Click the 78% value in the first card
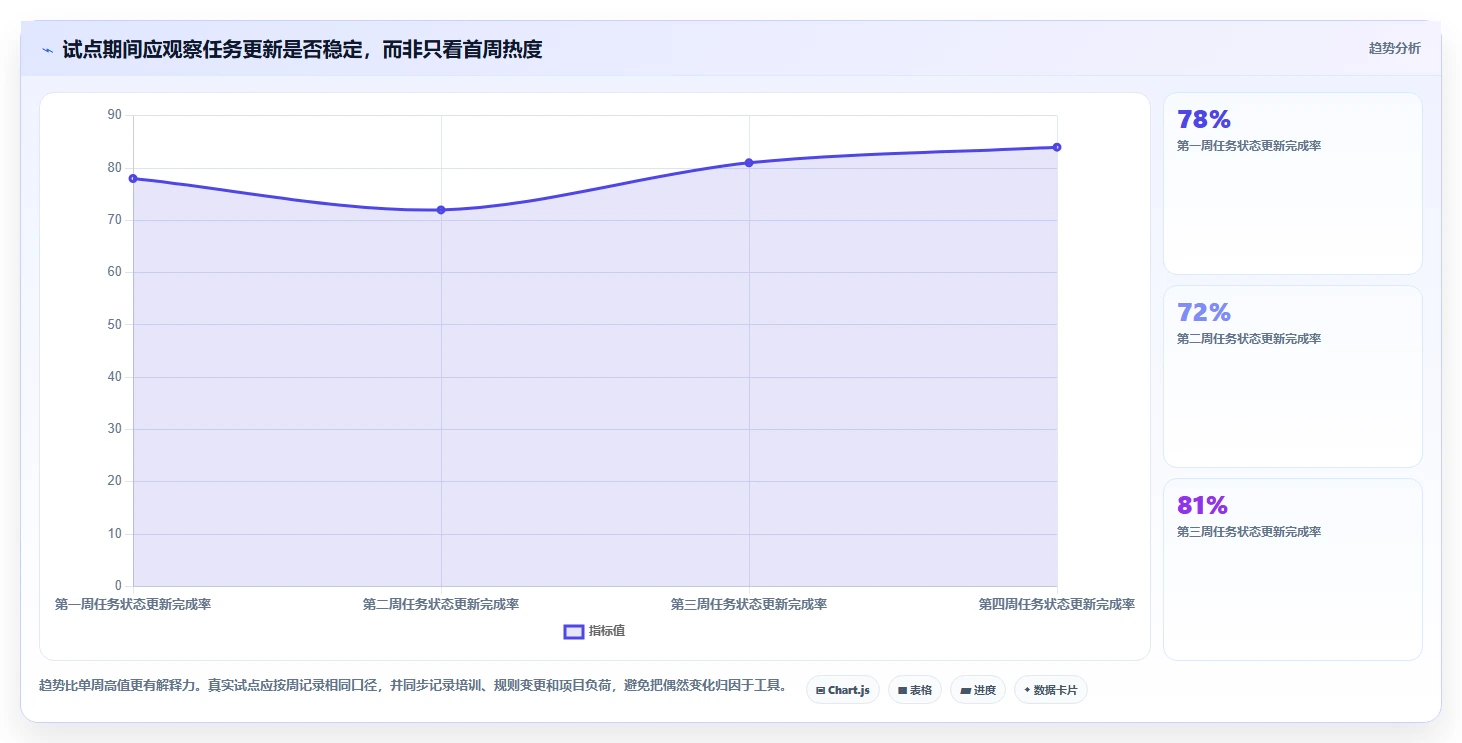 (x=1204, y=120)
